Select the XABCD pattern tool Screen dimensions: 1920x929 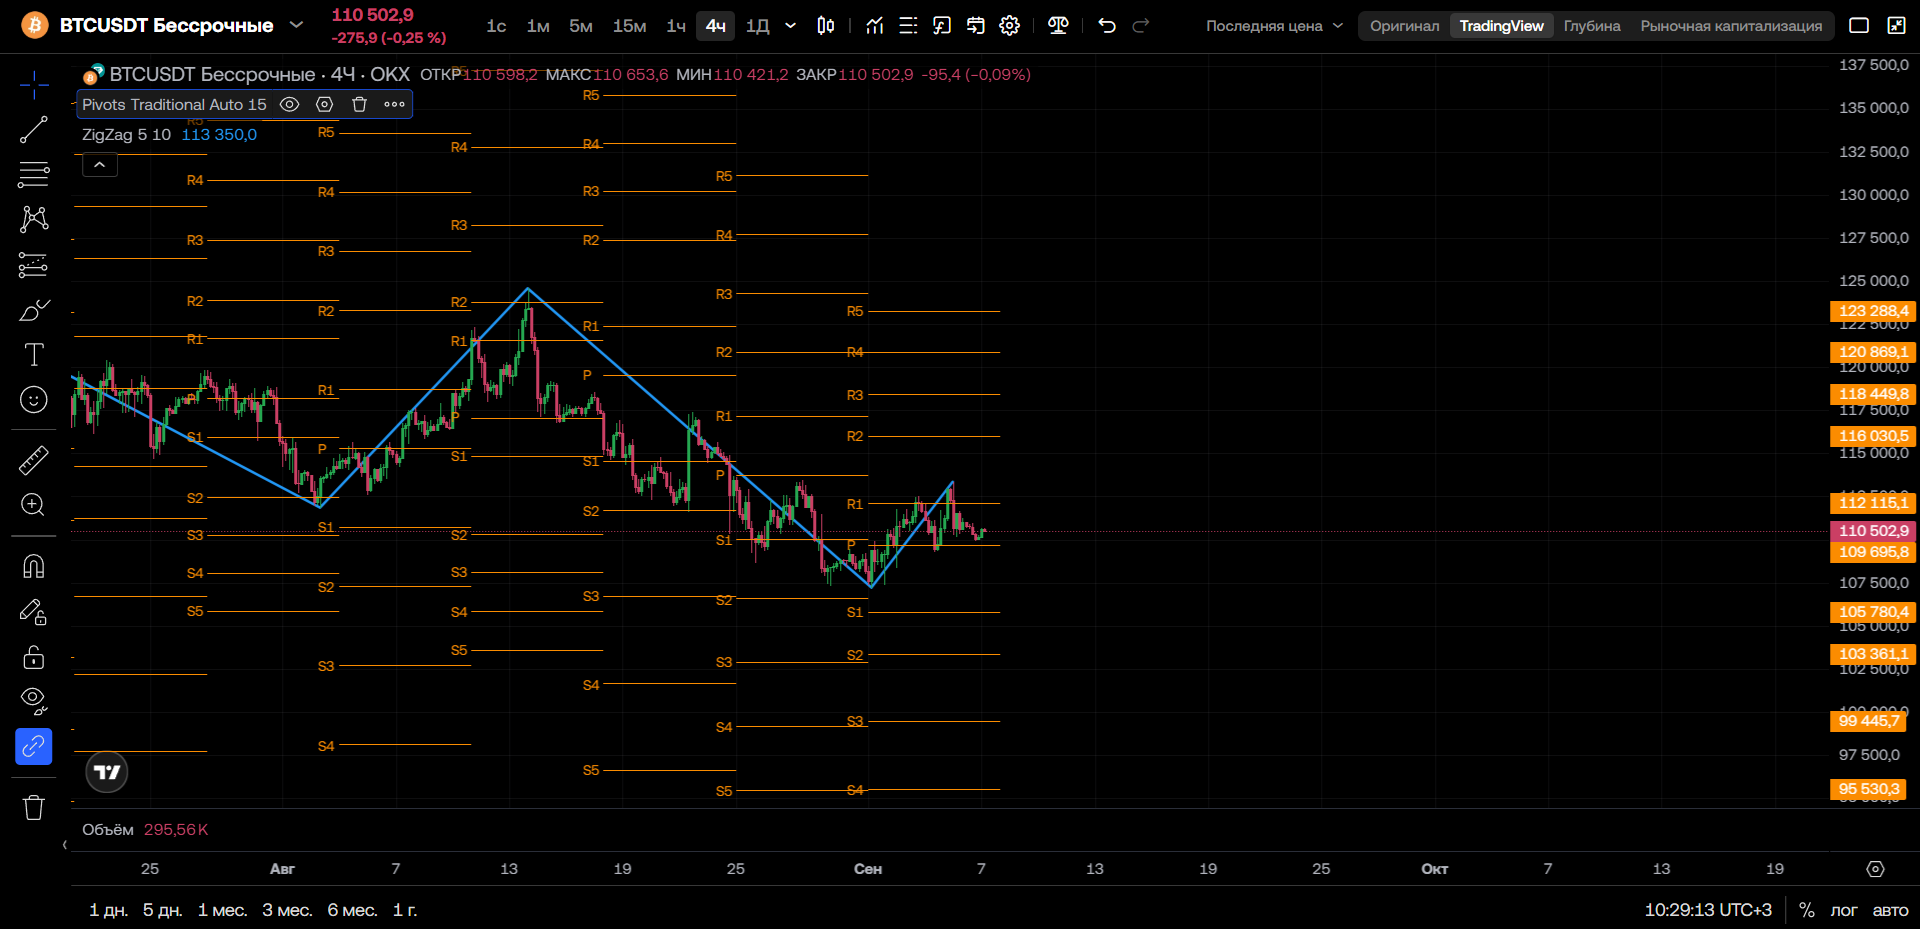(x=34, y=219)
